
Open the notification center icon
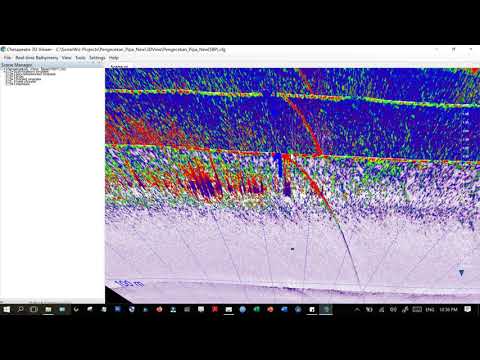click(468, 310)
